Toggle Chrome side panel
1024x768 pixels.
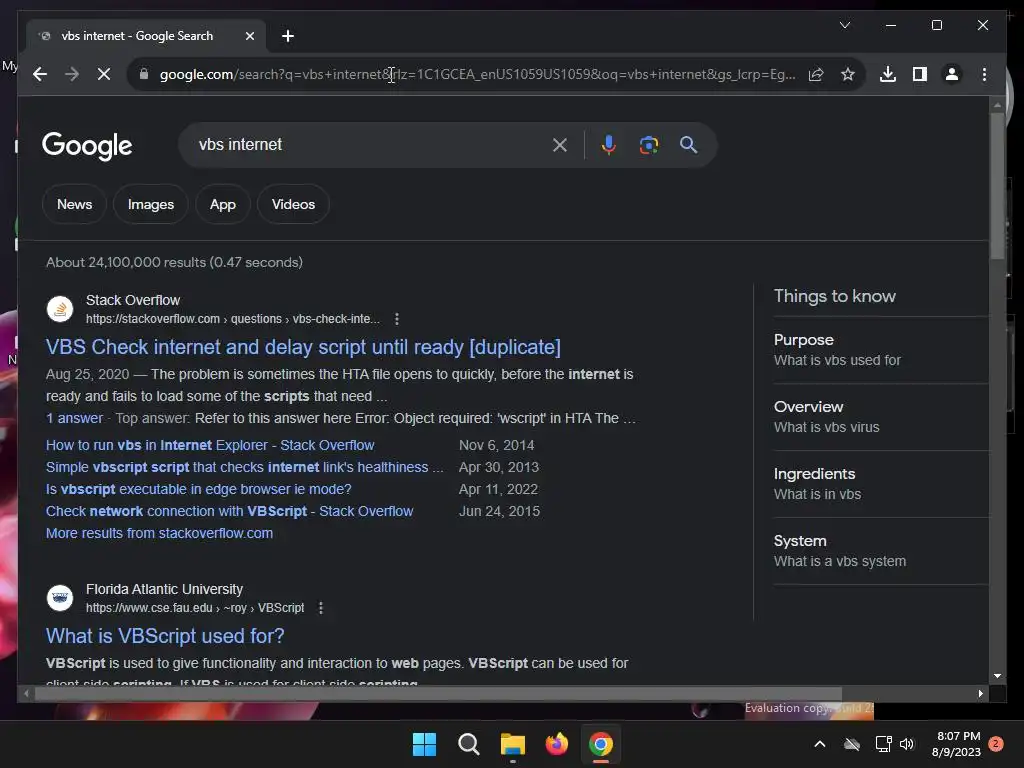pyautogui.click(x=920, y=74)
